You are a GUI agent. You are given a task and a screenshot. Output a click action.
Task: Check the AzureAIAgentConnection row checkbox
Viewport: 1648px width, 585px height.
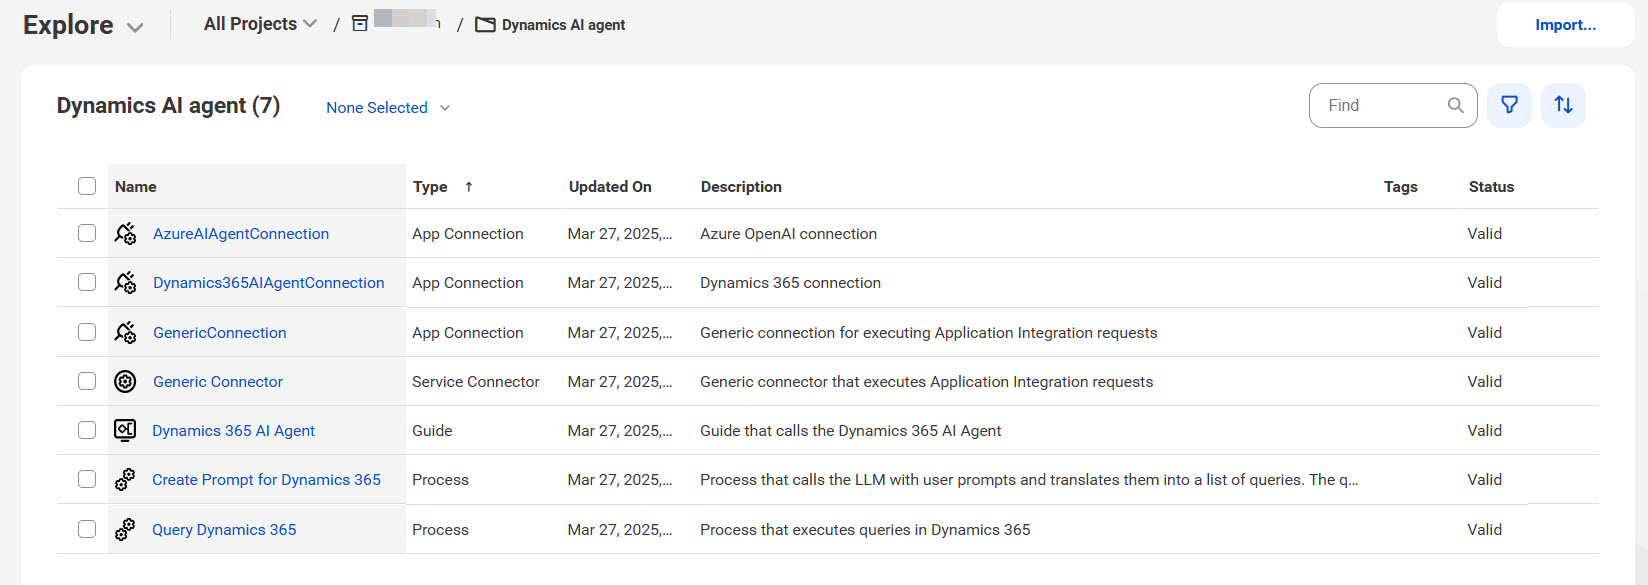(x=87, y=233)
